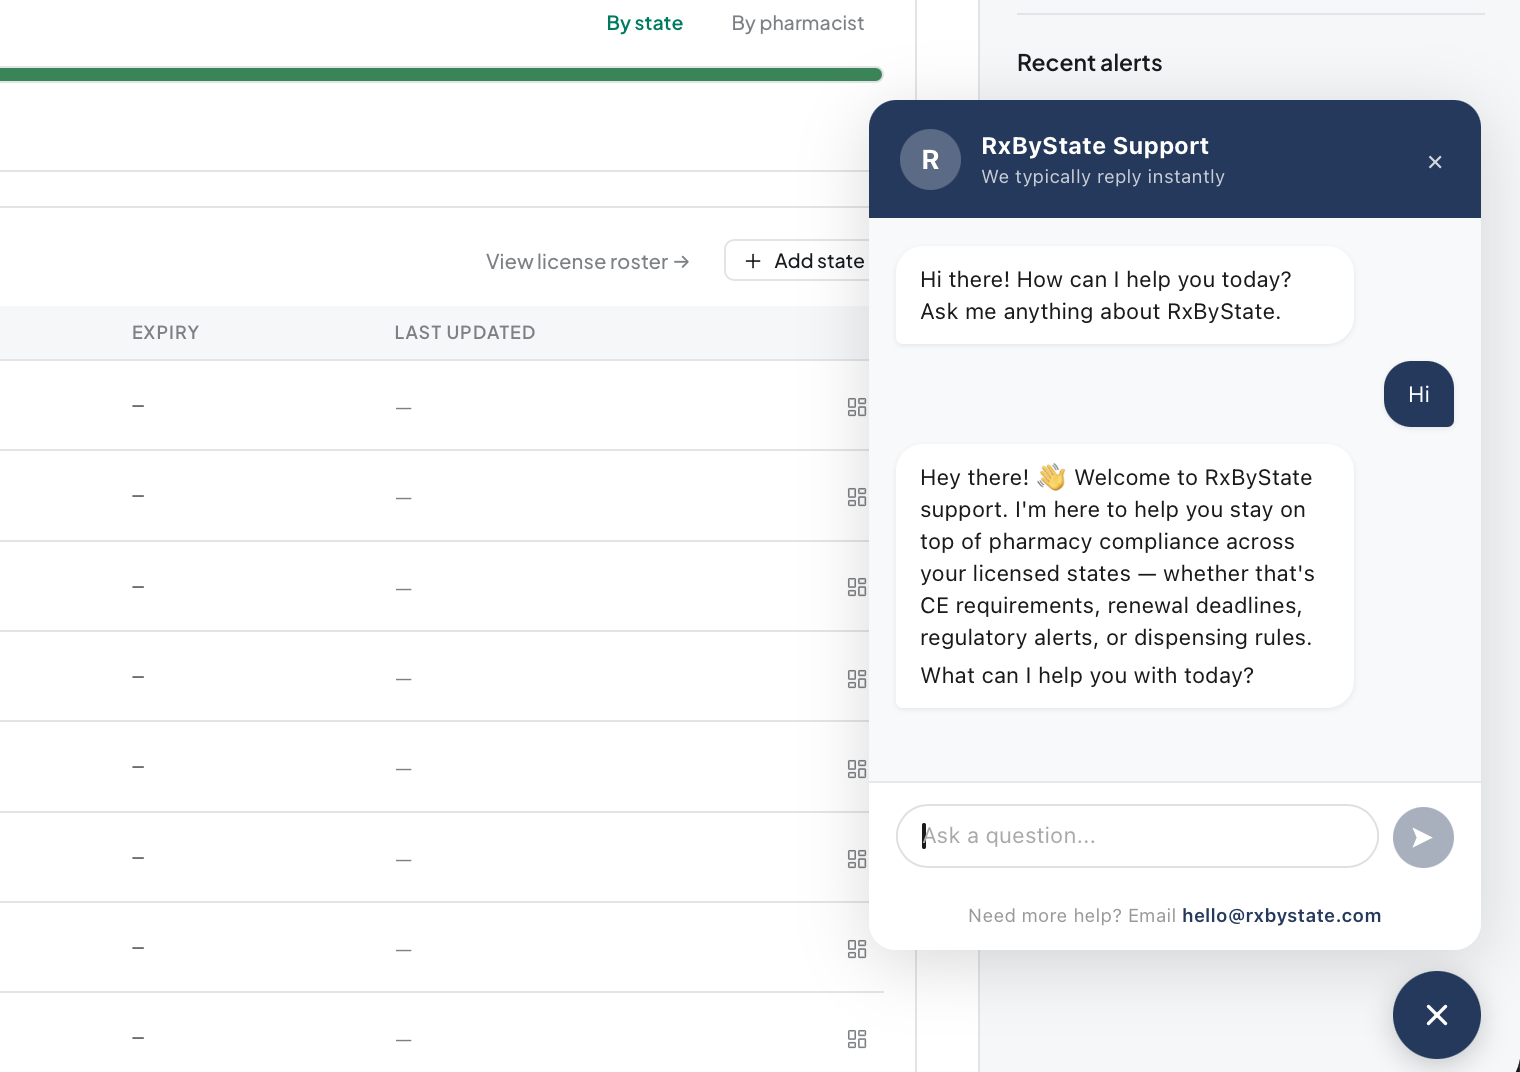
Task: Click the RxByState Support avatar R
Action: pyautogui.click(x=930, y=160)
